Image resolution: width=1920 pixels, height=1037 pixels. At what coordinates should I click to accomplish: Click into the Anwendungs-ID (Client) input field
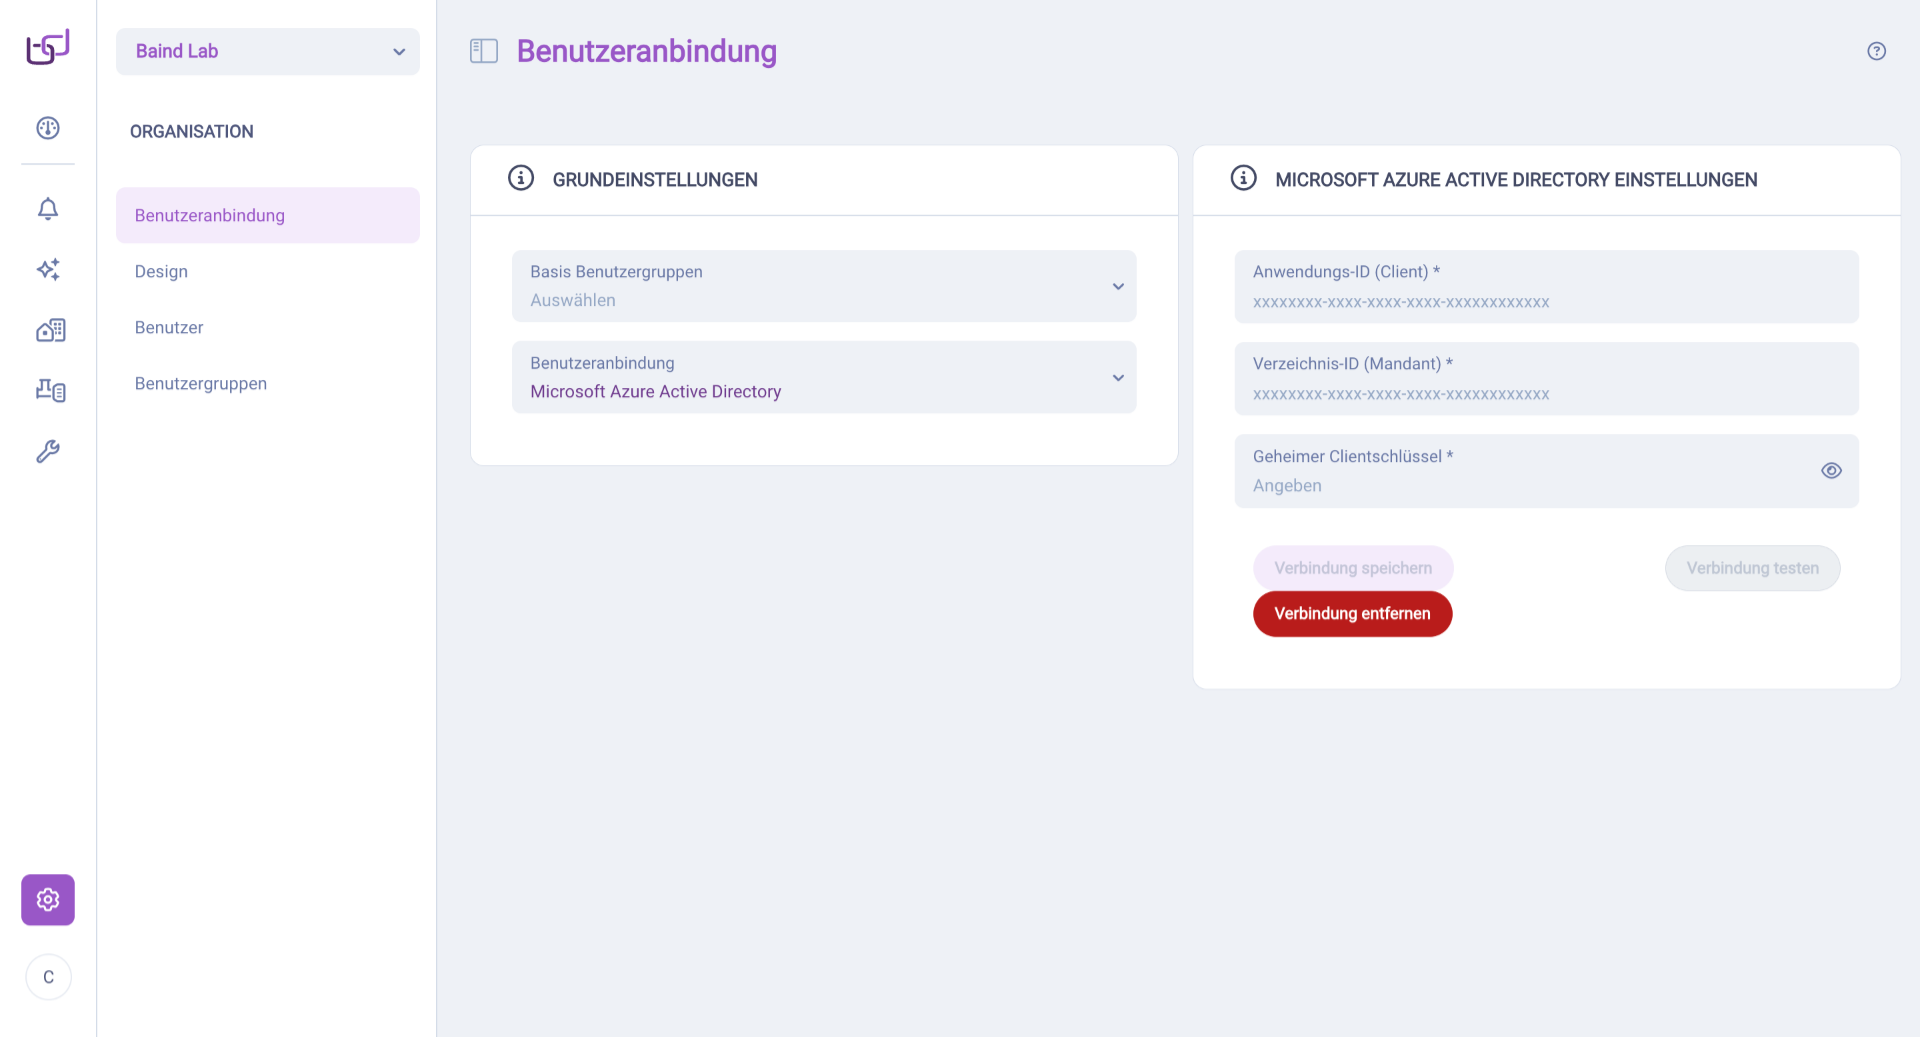point(1546,287)
